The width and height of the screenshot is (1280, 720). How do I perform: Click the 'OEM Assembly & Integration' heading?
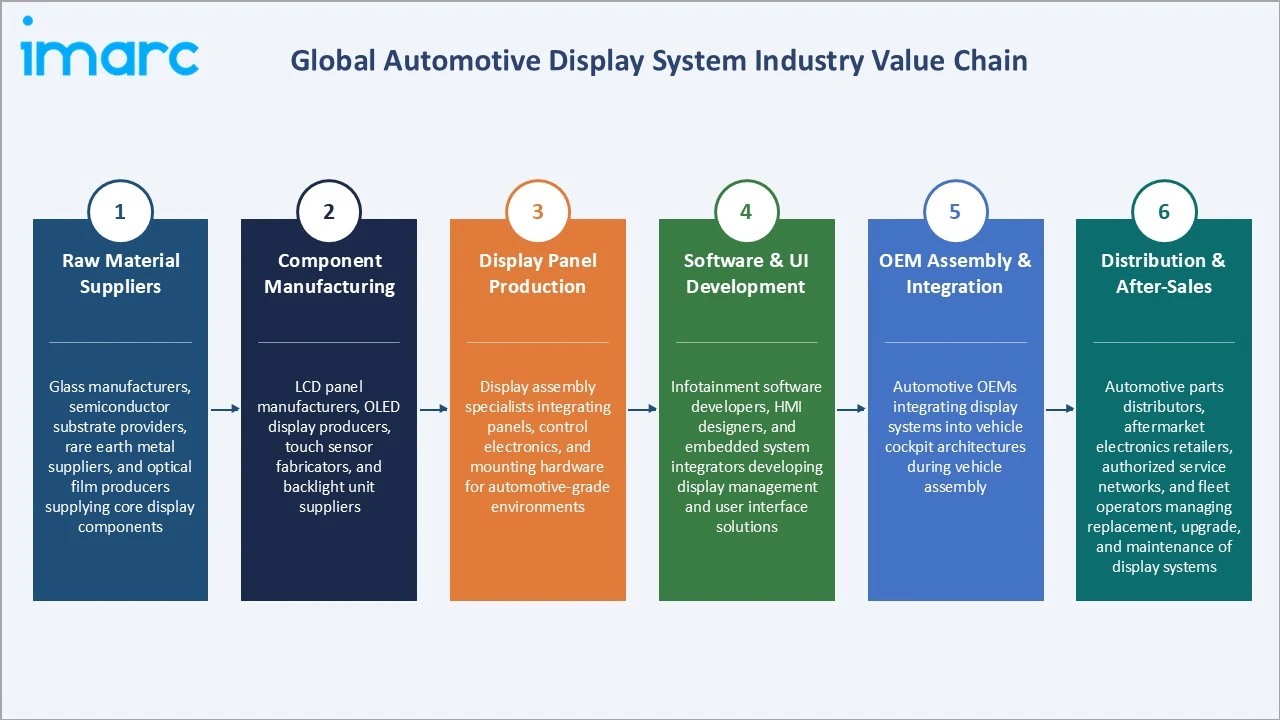tap(955, 274)
